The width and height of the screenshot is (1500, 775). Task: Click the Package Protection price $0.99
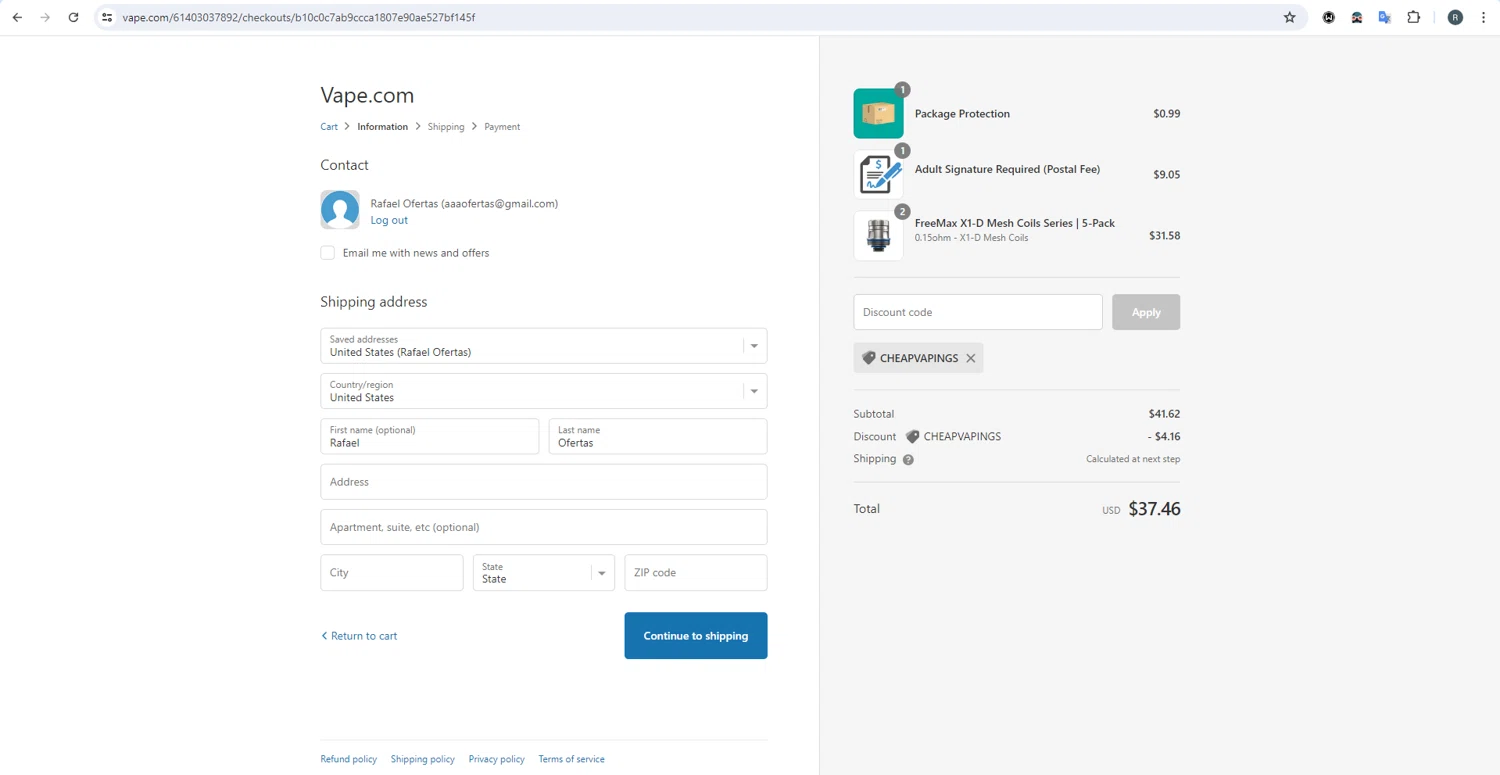1167,114
